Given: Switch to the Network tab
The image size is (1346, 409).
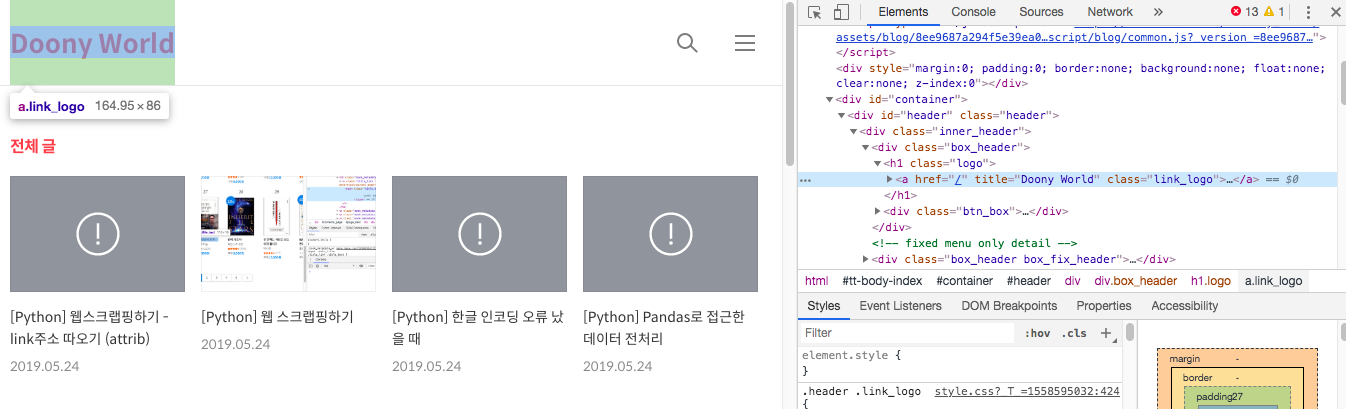Looking at the screenshot, I should pyautogui.click(x=1110, y=12).
